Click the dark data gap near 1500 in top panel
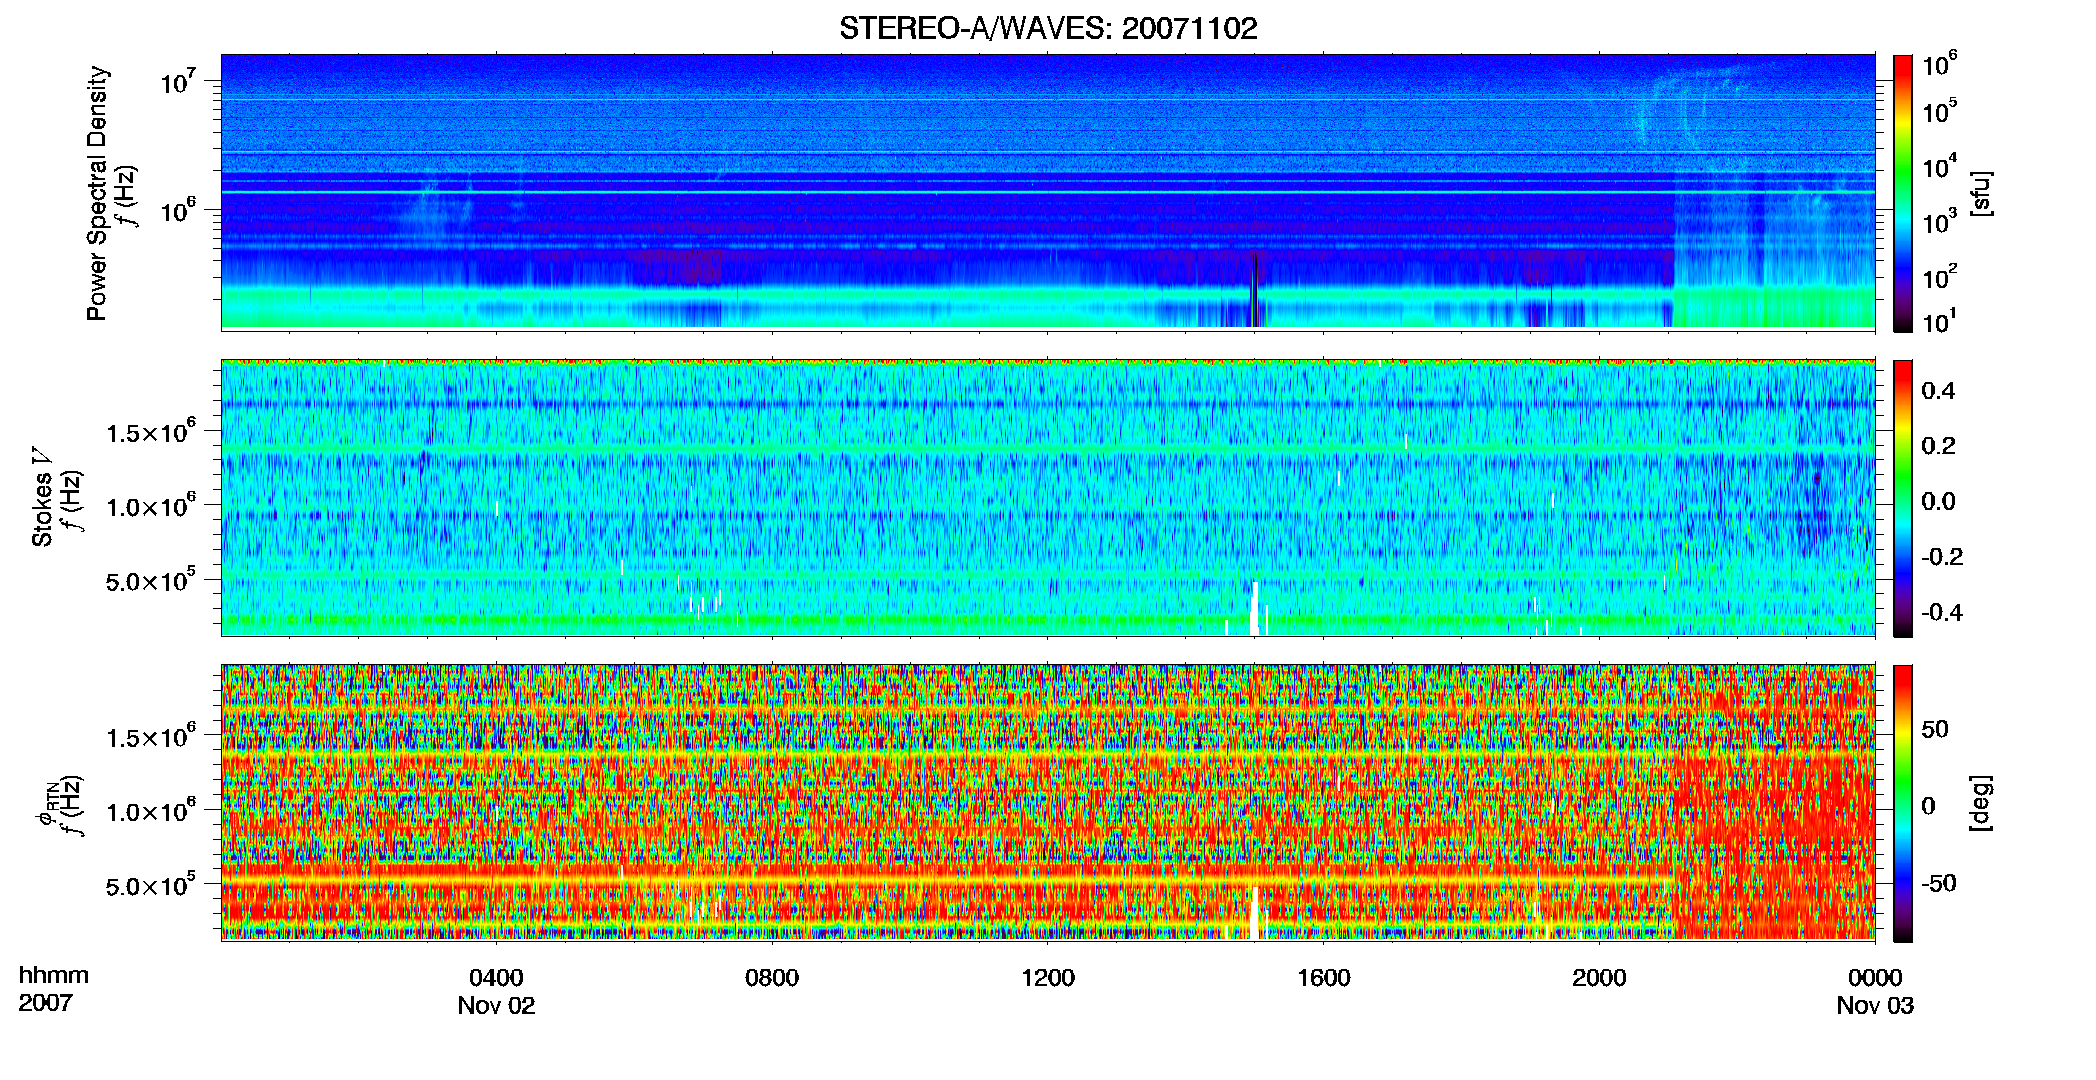 [1256, 290]
